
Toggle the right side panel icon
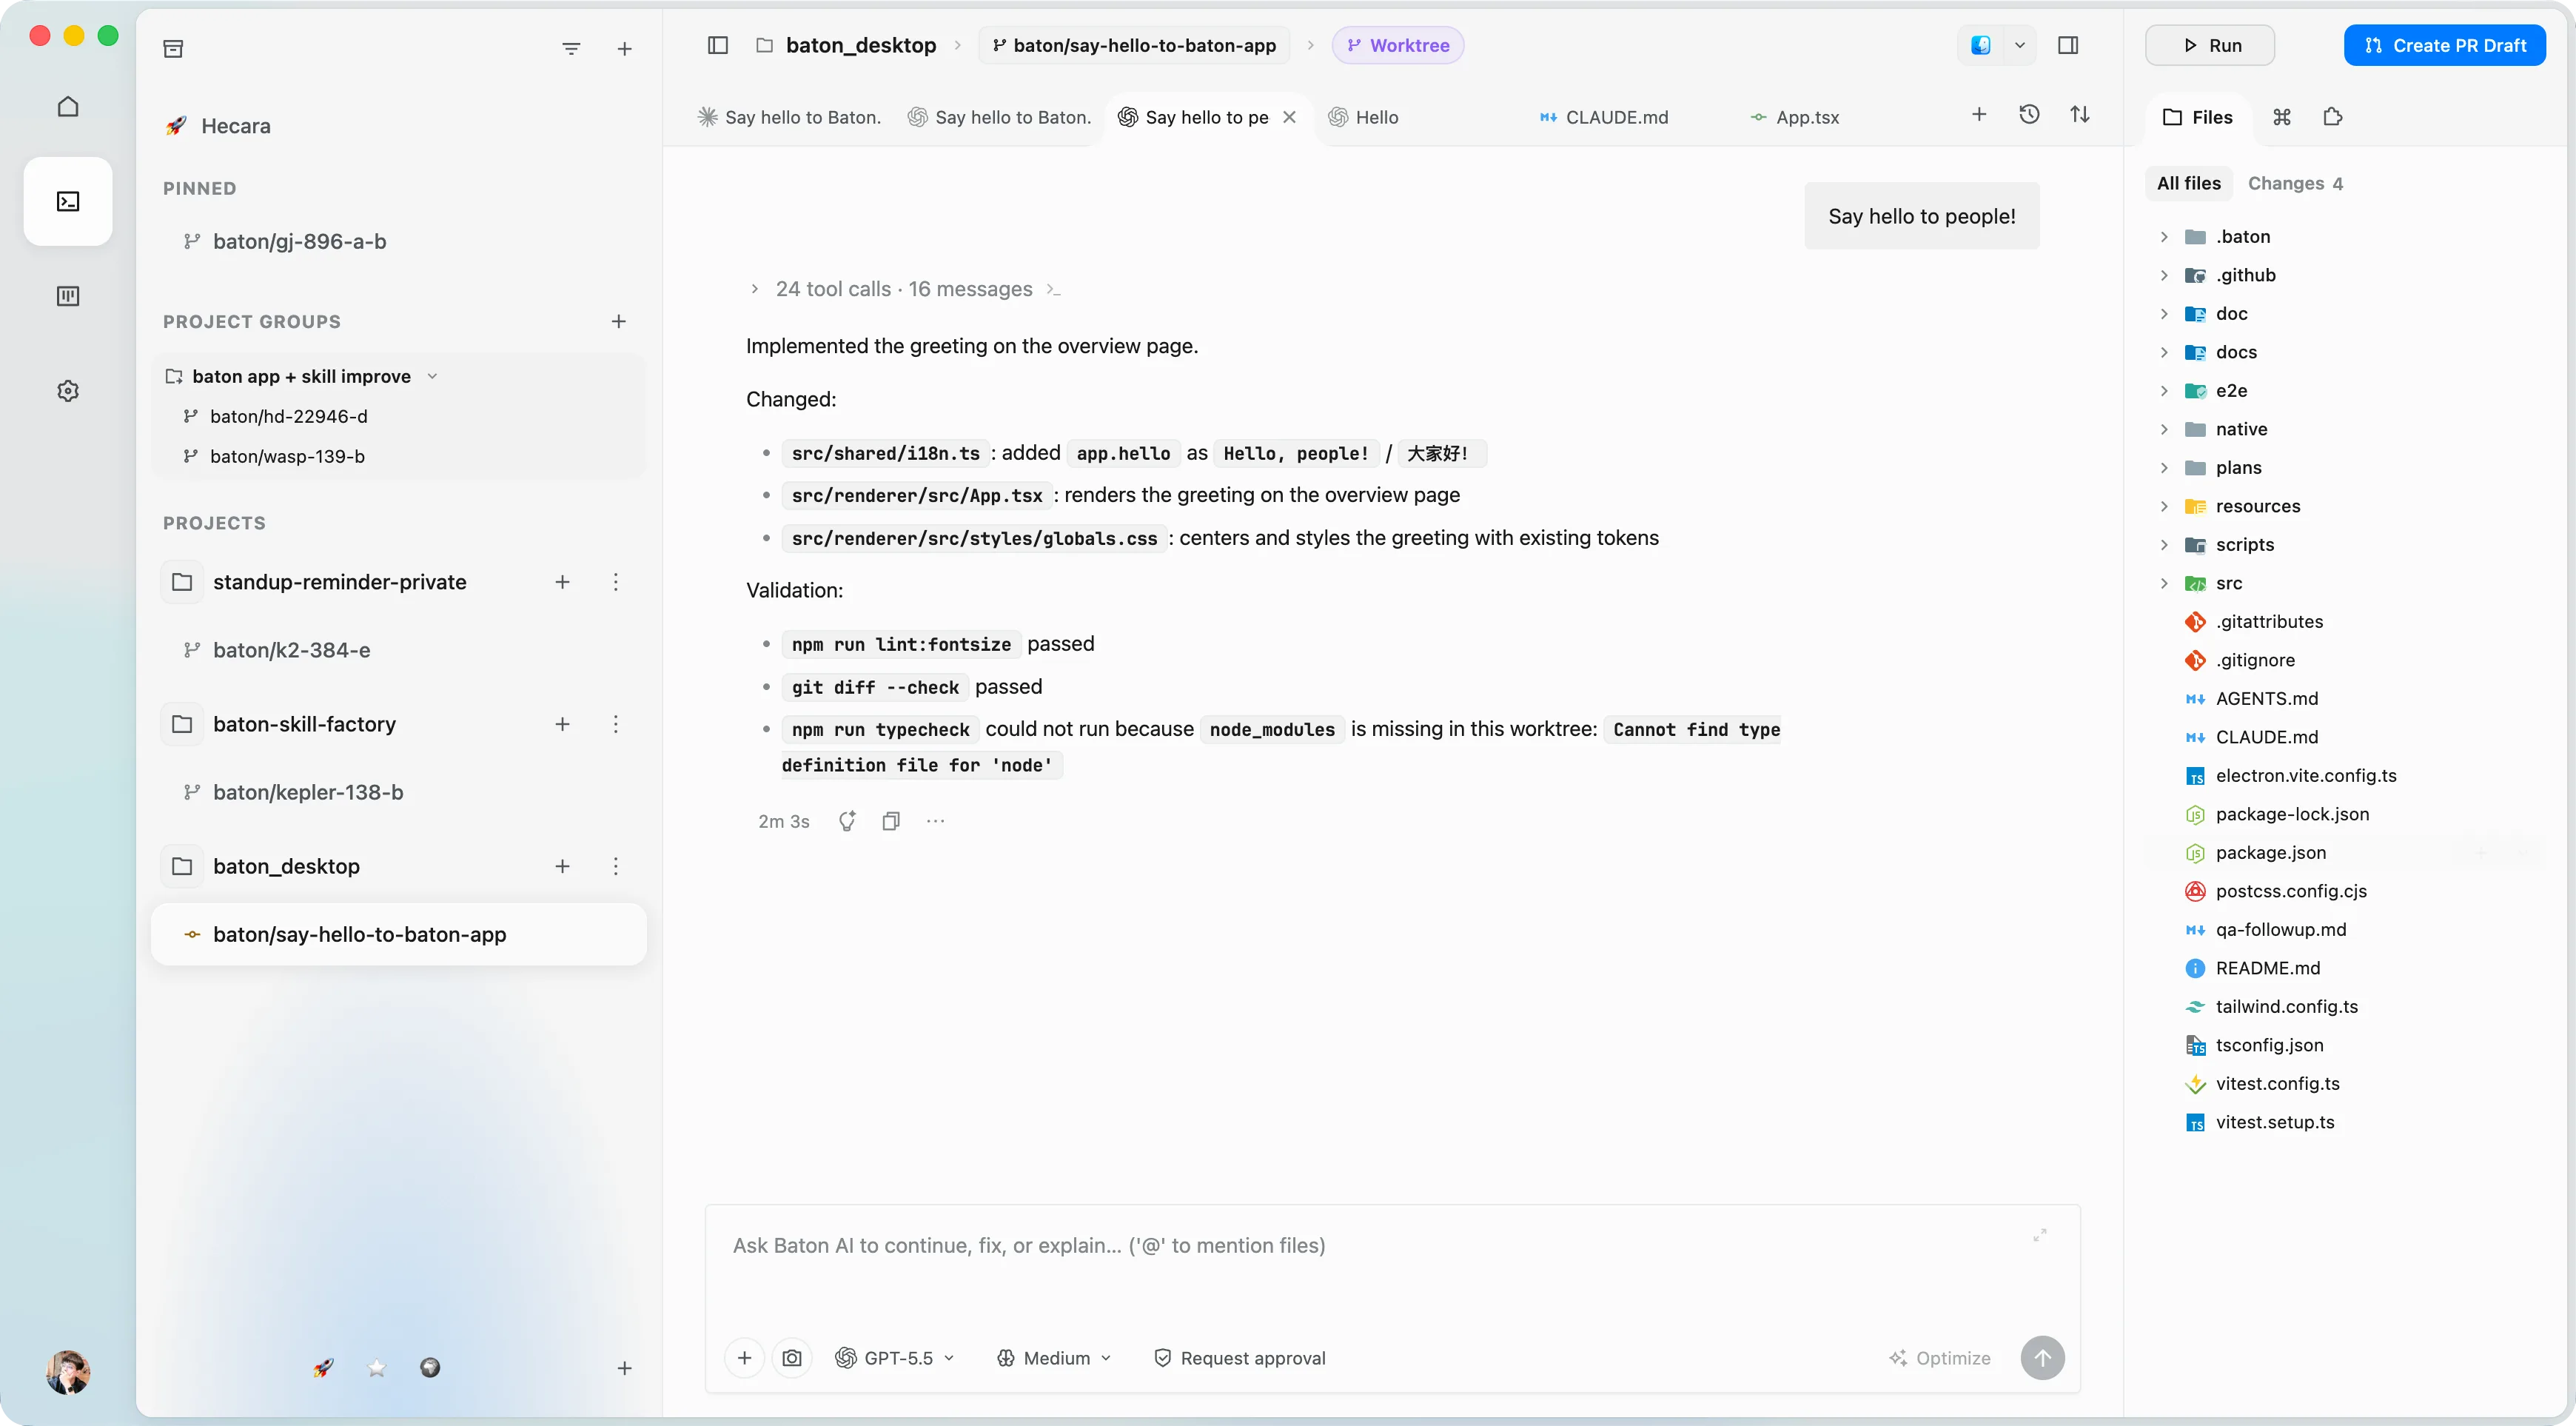click(2068, 45)
